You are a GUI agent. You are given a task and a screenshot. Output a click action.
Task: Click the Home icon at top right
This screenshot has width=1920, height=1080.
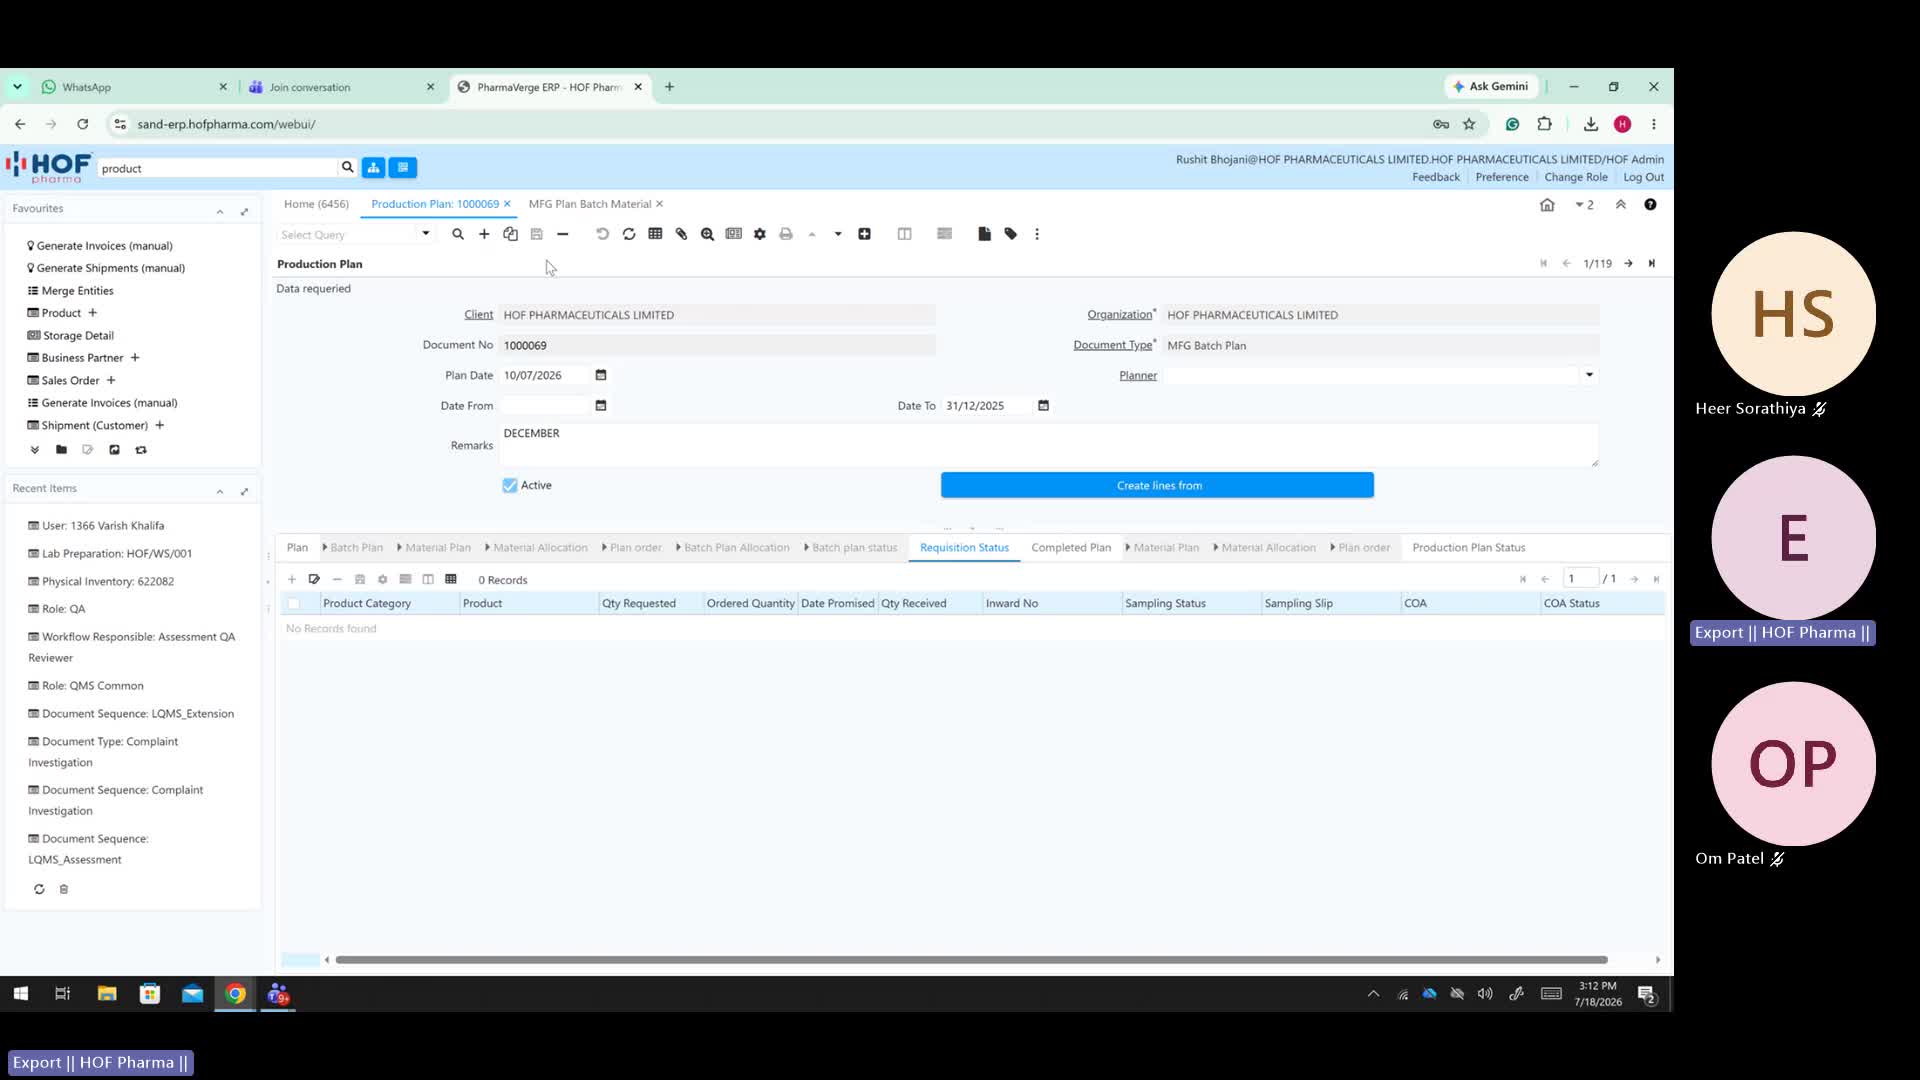pos(1547,205)
